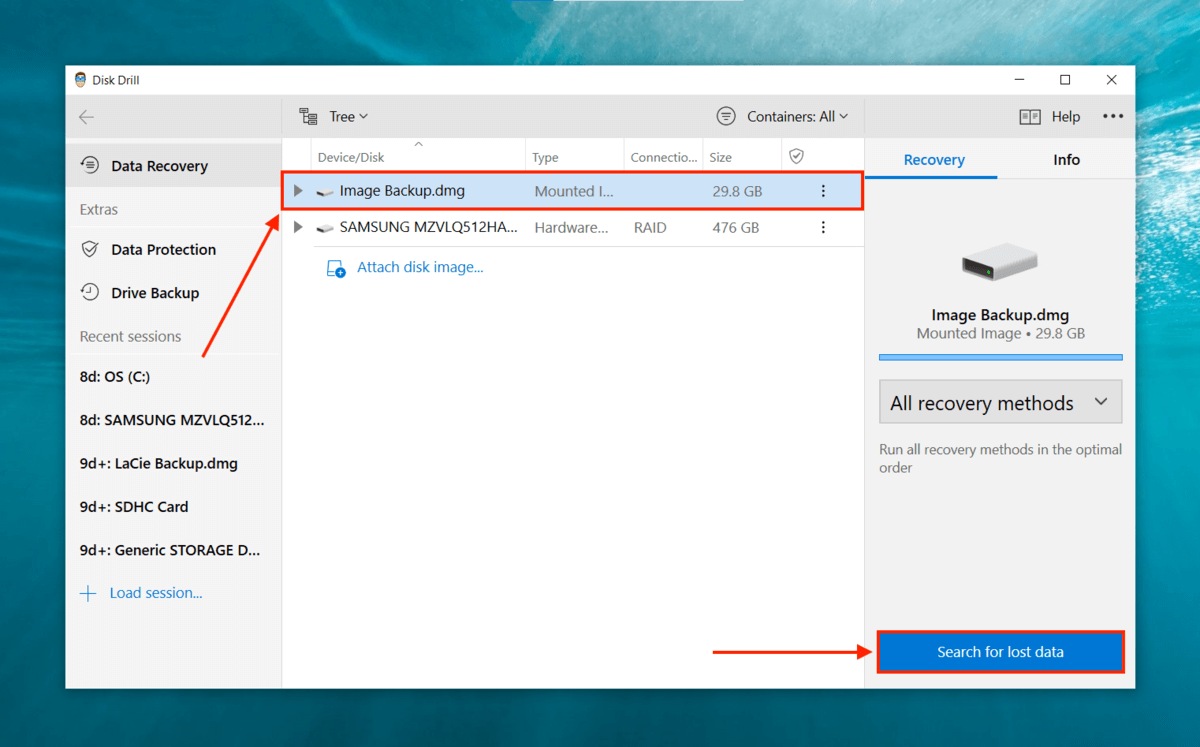Screen dimensions: 1200x747
Task: Click the Mounted I... type cell
Action: (574, 192)
